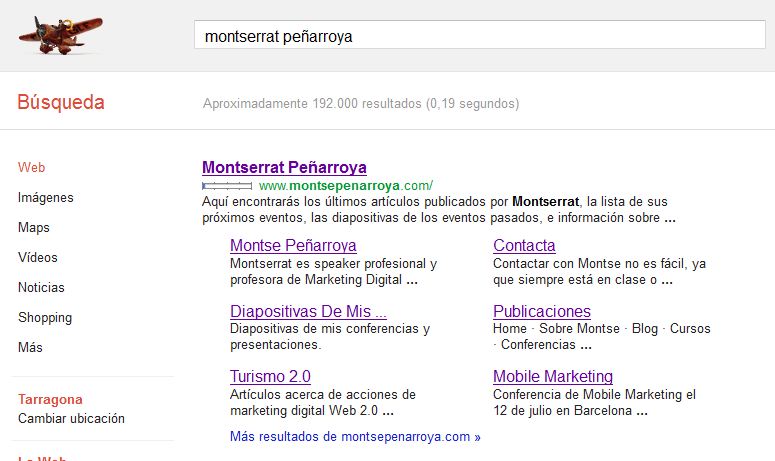Click Cambiar ubicación link
Image resolution: width=775 pixels, height=461 pixels.
click(x=71, y=418)
